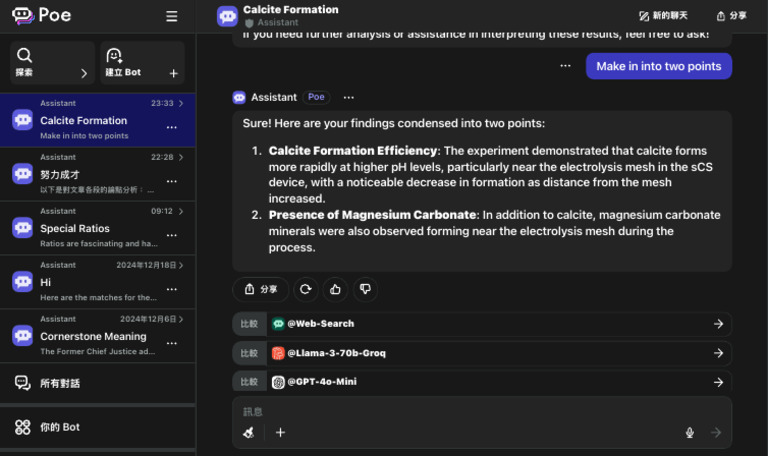Click the plus attachment icon in message box
The height and width of the screenshot is (456, 768).
pyautogui.click(x=280, y=432)
